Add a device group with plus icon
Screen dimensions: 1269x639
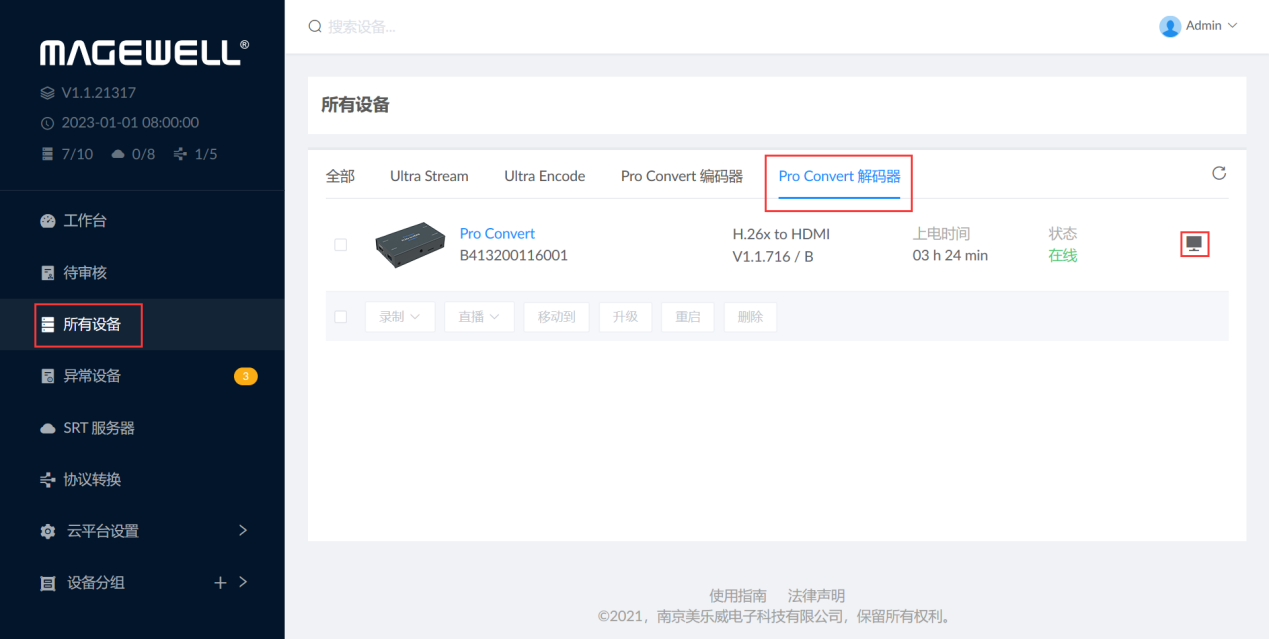[x=220, y=582]
